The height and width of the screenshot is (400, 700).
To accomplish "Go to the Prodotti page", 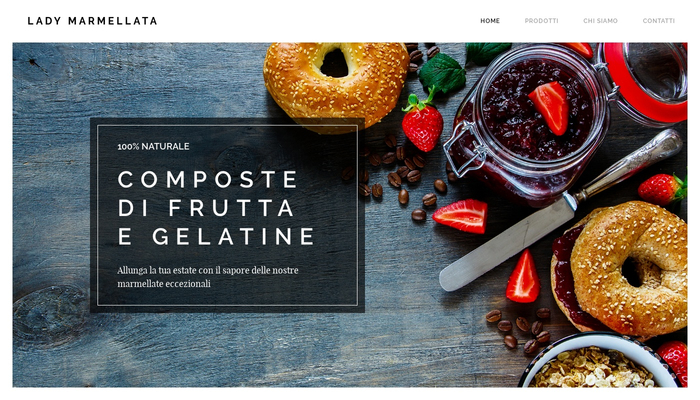I will 541,21.
